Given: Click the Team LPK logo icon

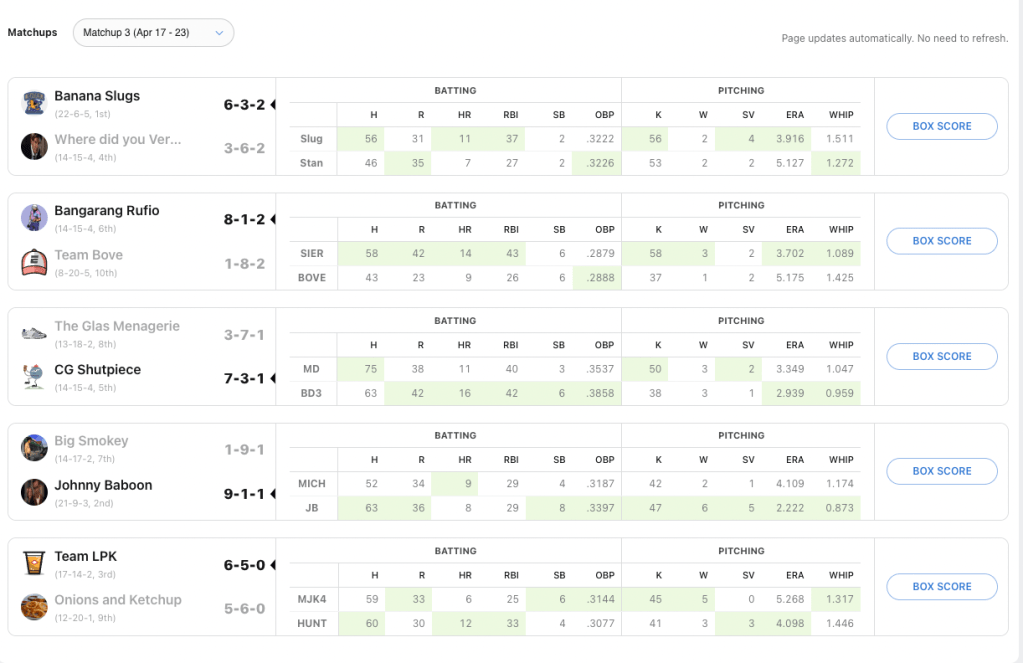Looking at the screenshot, I should [x=35, y=563].
